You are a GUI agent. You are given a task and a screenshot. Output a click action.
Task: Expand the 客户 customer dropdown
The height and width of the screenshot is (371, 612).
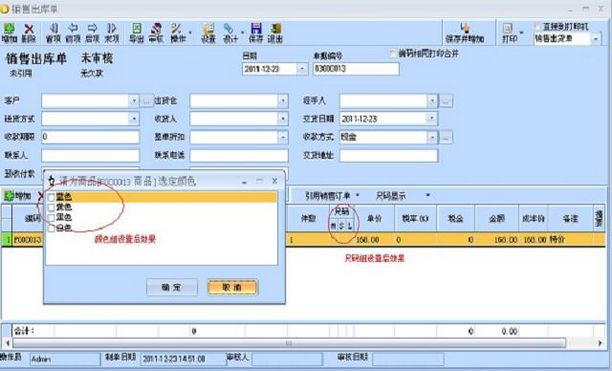[x=133, y=101]
